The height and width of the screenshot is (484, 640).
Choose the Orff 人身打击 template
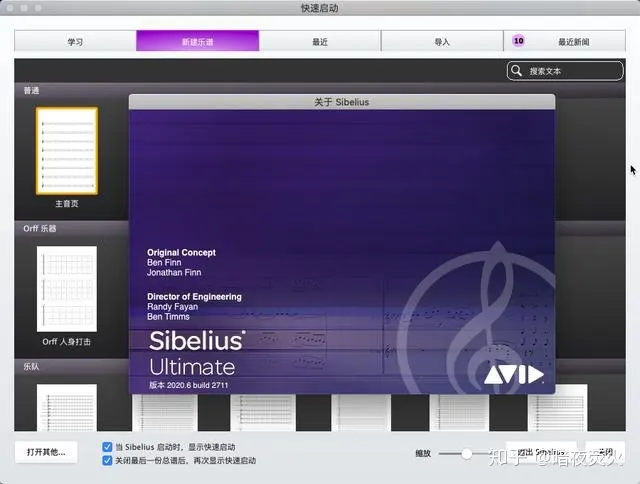pyautogui.click(x=67, y=289)
